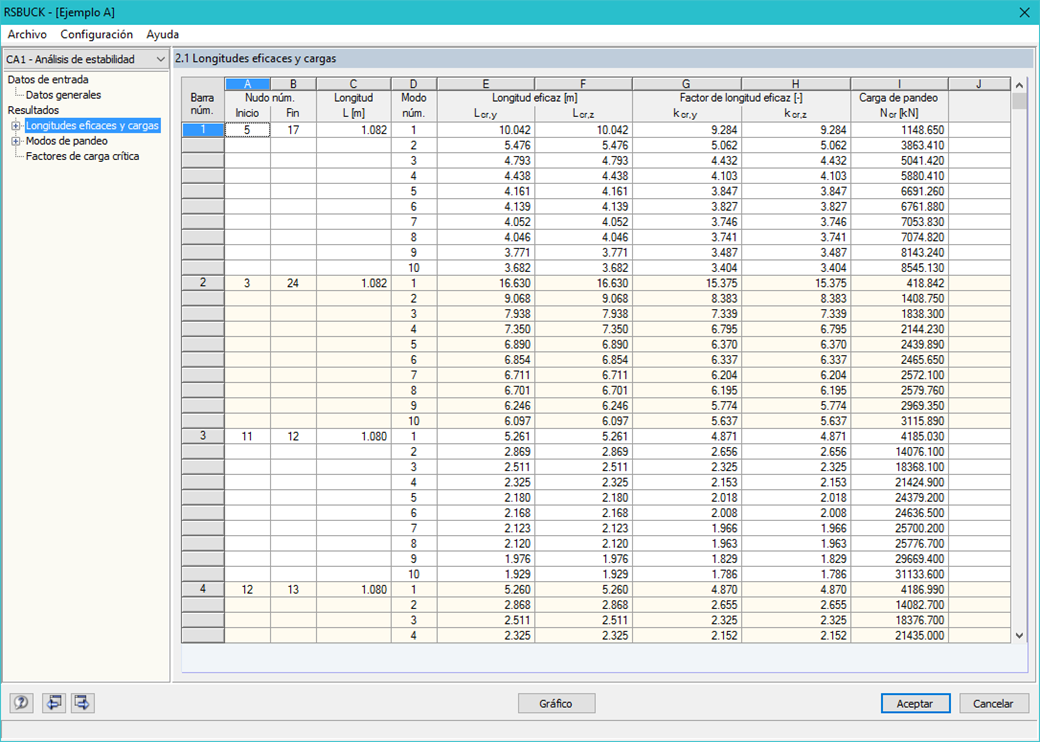This screenshot has width=1040, height=742.
Task: Select column J header
Action: (x=979, y=84)
